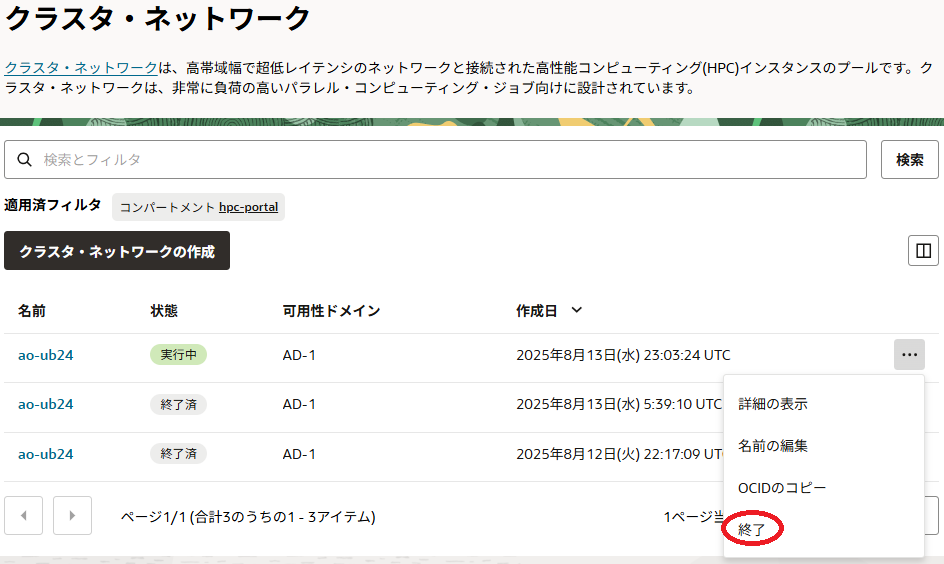
Task: Click クラスタ・ネットワークの作成 button
Action: point(117,251)
